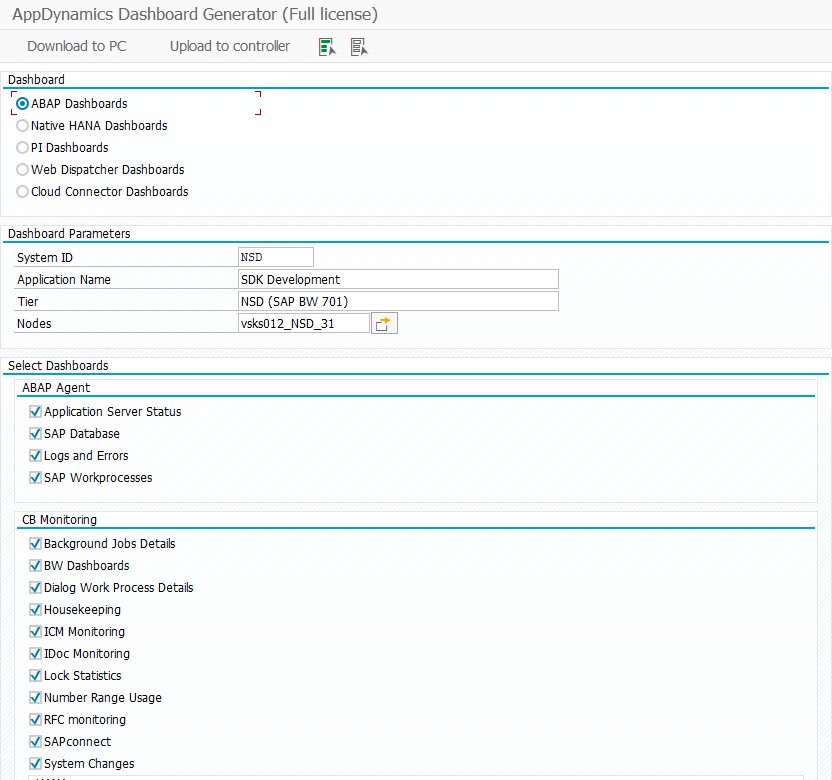832x780 pixels.
Task: Click the Nodes label text
Action: pos(34,324)
